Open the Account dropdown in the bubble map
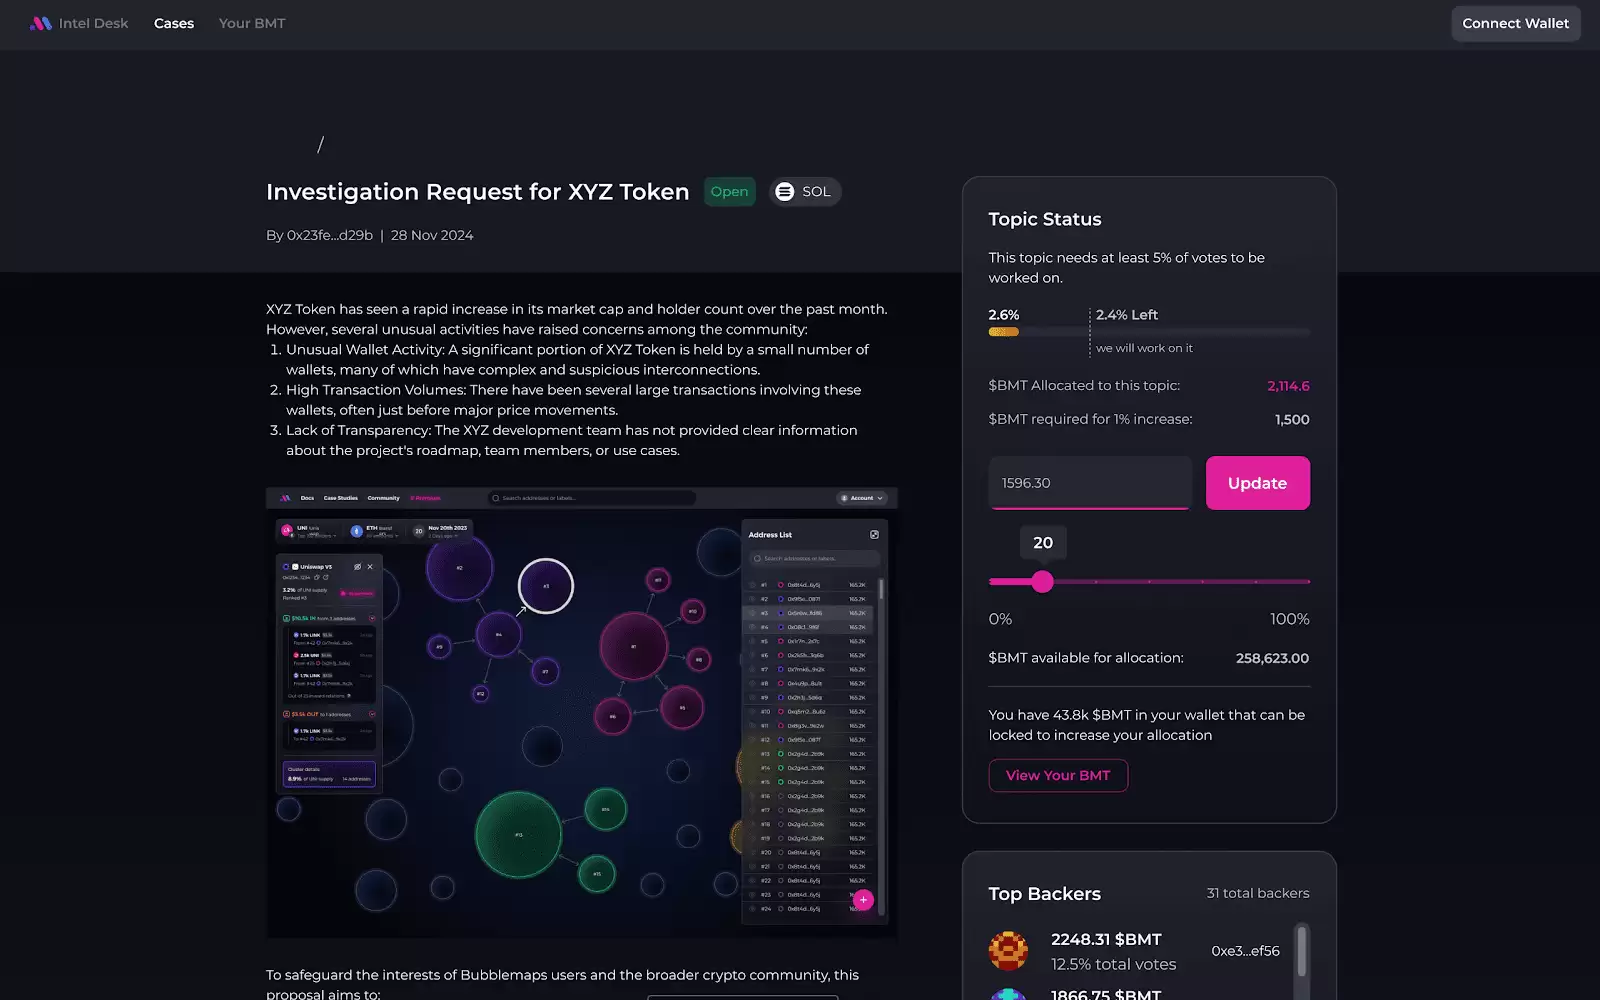 tap(862, 498)
